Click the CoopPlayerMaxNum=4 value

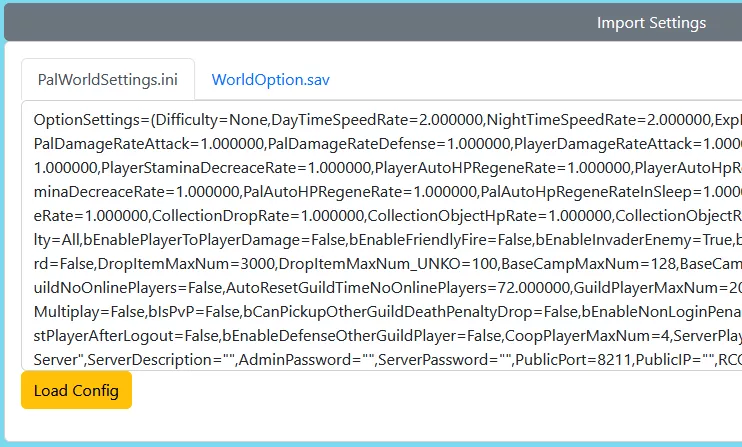(x=587, y=336)
